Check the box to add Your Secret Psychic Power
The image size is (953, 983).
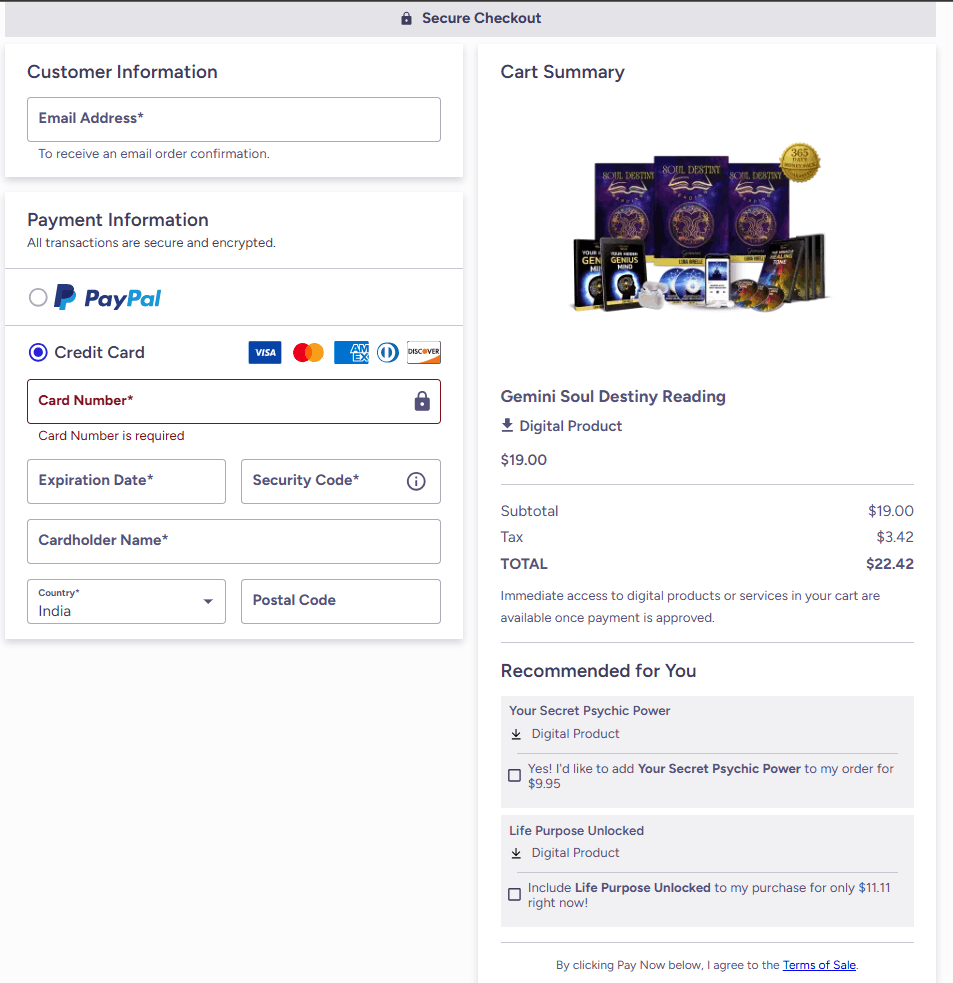point(515,775)
